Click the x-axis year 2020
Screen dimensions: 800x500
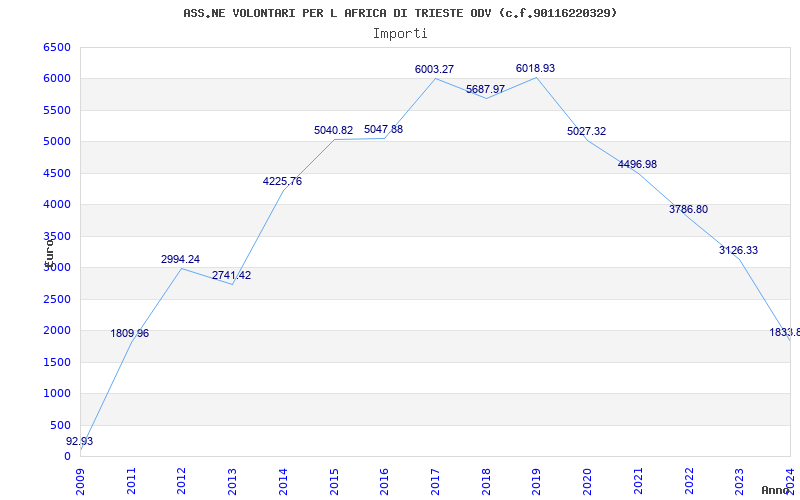coord(587,481)
